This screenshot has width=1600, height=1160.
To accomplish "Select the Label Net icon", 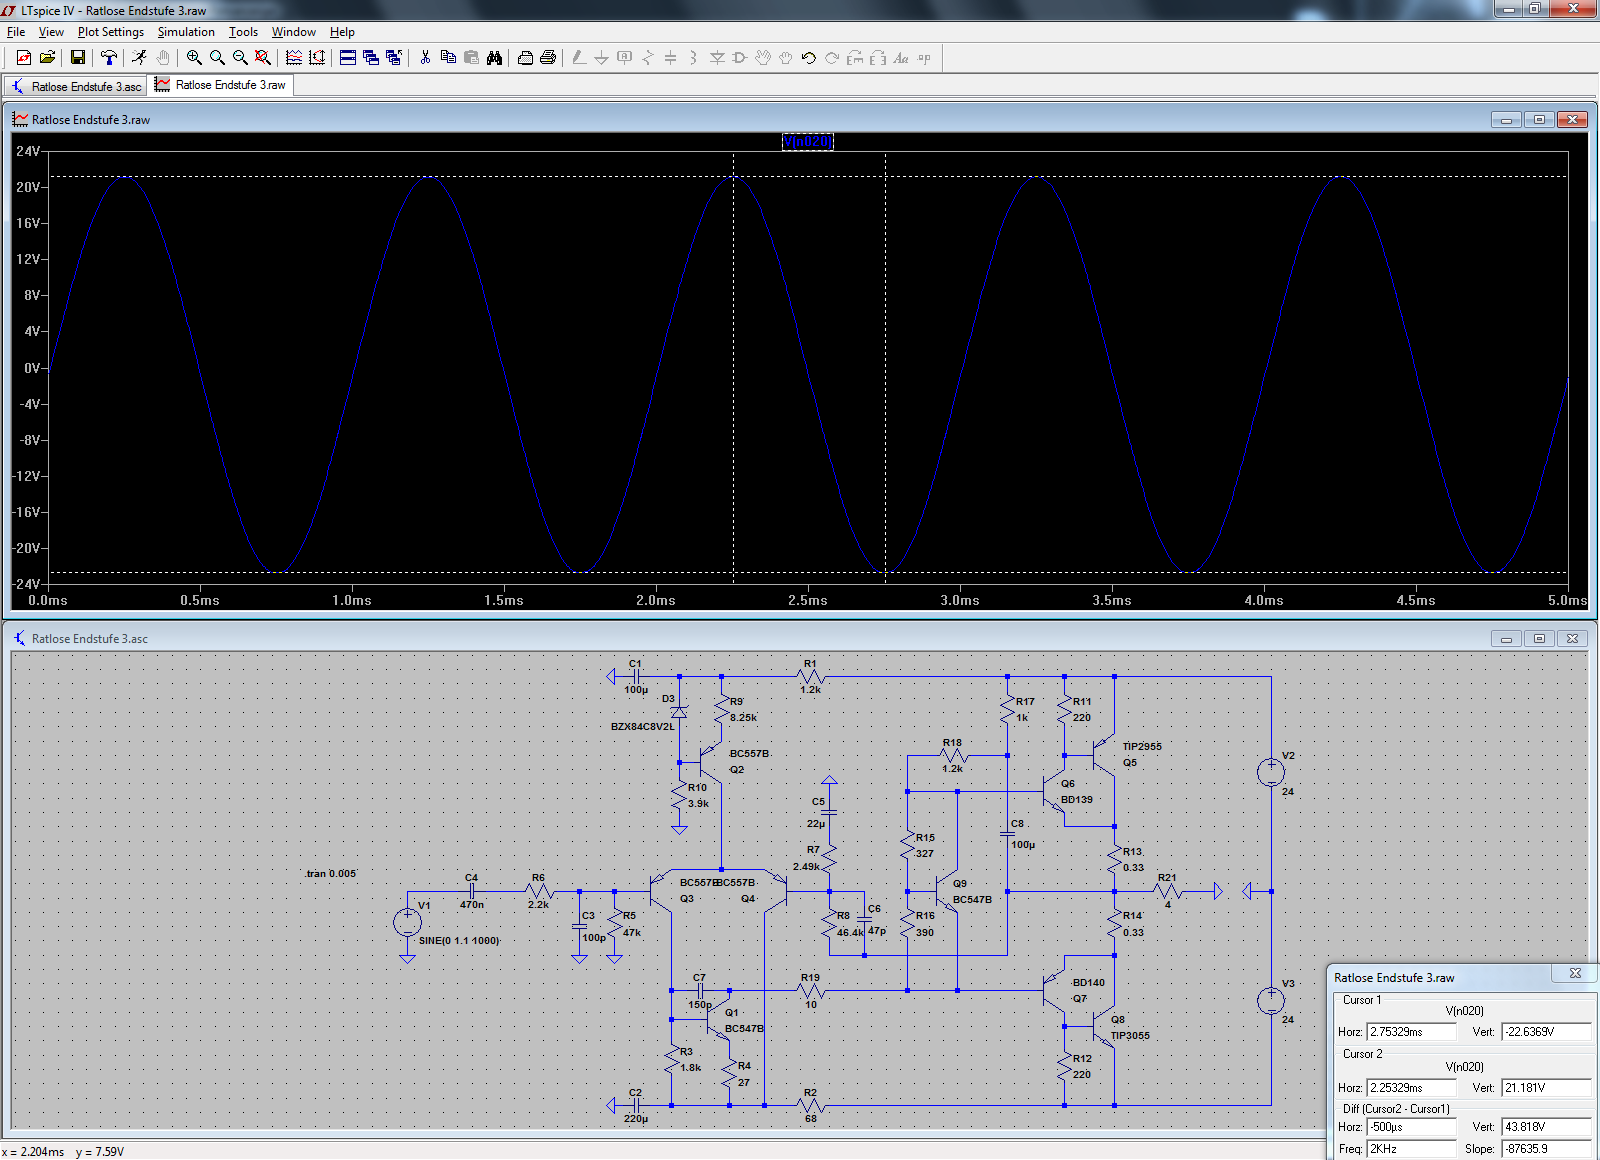I will (625, 58).
